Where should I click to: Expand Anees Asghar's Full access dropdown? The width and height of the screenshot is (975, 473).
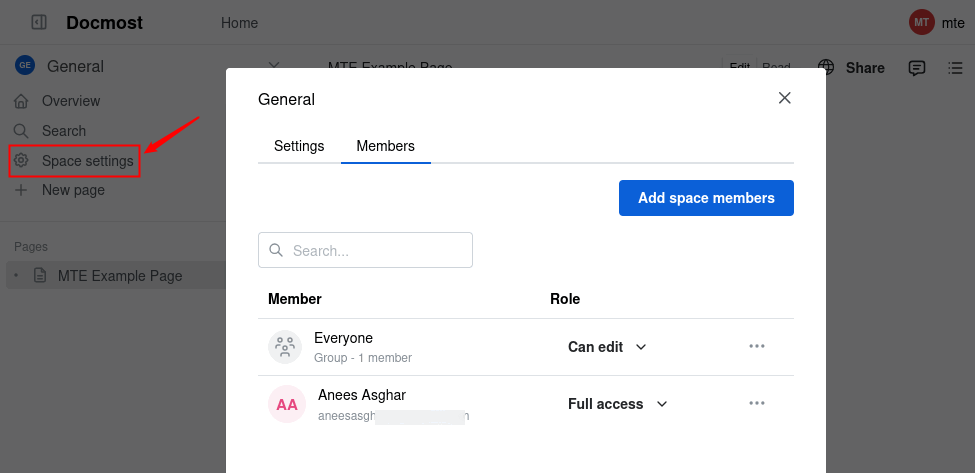coord(618,404)
